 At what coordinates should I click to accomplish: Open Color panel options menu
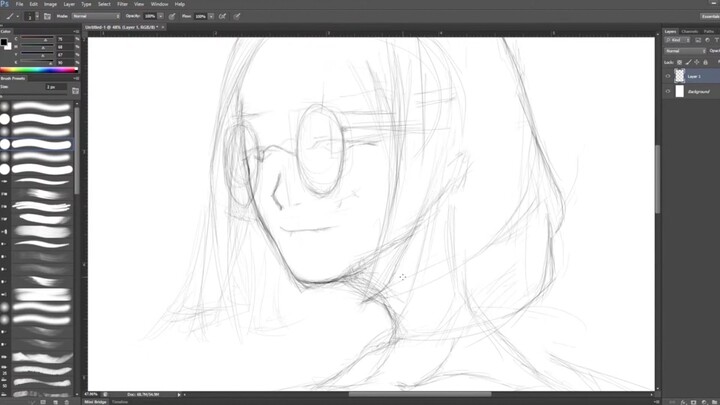click(x=76, y=31)
